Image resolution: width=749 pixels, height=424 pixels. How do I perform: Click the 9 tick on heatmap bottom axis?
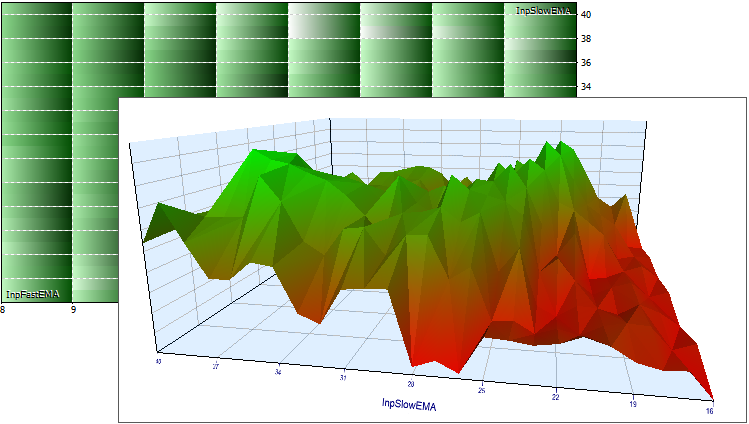pyautogui.click(x=73, y=309)
